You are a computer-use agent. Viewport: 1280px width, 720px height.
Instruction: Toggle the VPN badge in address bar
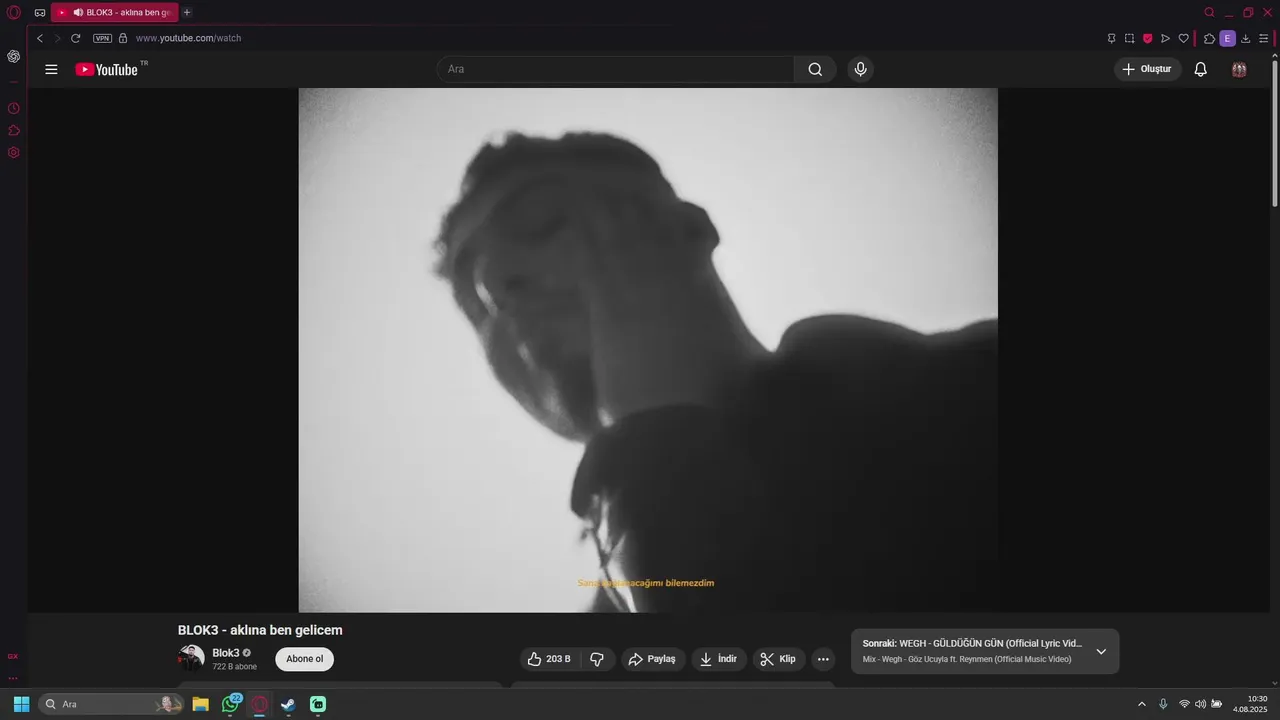click(102, 38)
